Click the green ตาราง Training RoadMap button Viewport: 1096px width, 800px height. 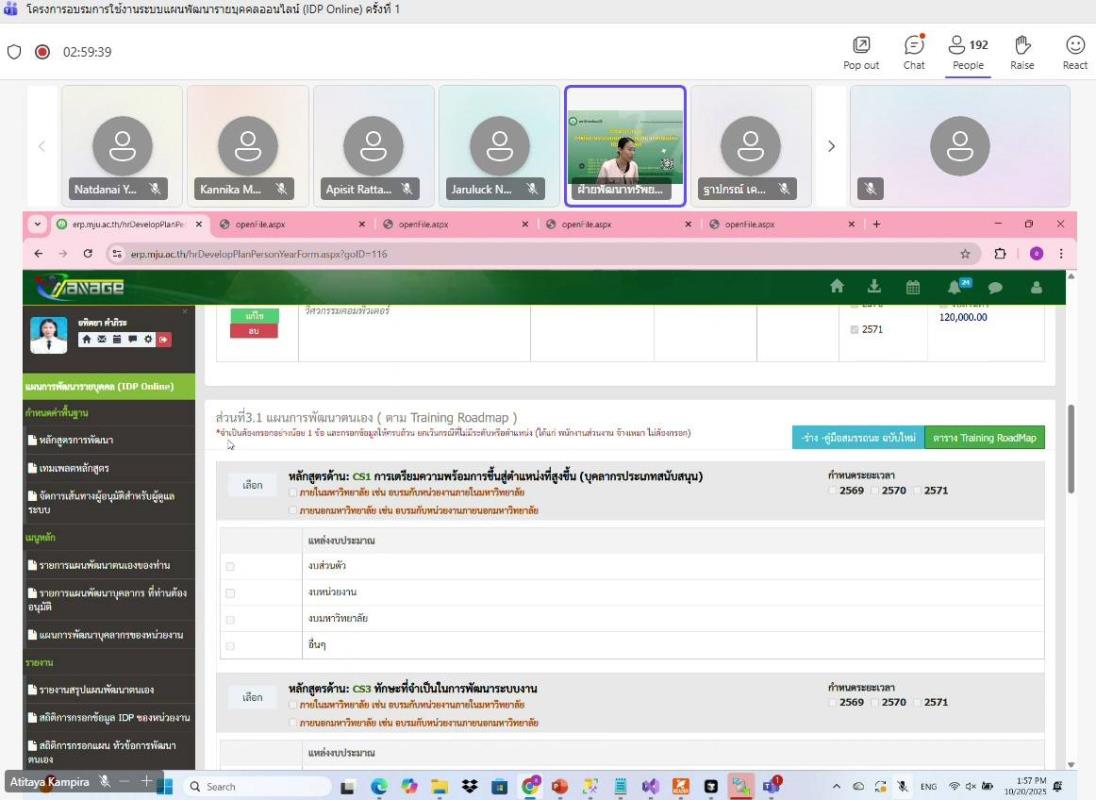click(x=984, y=438)
